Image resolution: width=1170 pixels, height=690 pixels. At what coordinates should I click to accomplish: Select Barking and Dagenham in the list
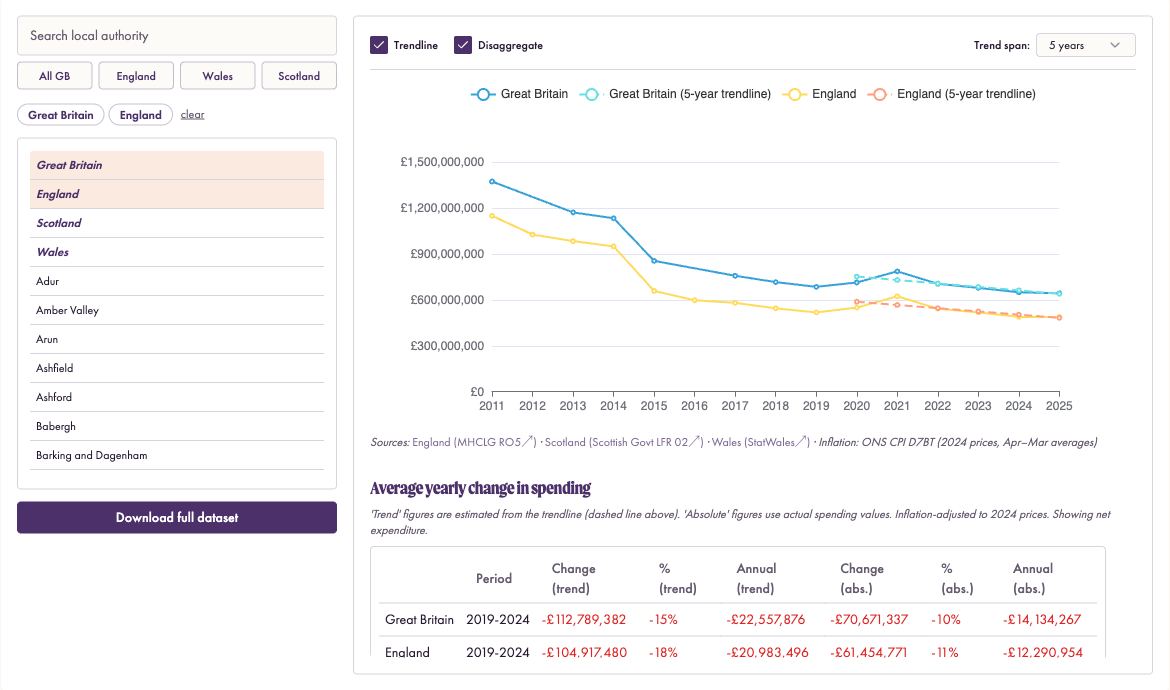tap(177, 456)
